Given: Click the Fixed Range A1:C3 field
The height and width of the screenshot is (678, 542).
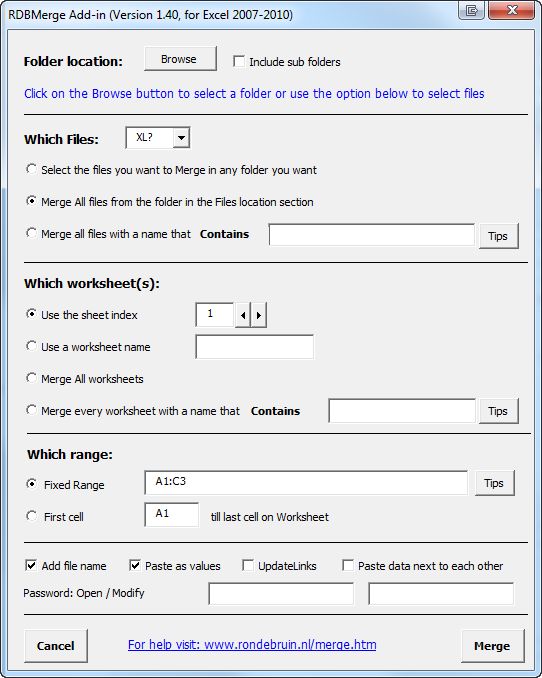Looking at the screenshot, I should click(x=306, y=483).
